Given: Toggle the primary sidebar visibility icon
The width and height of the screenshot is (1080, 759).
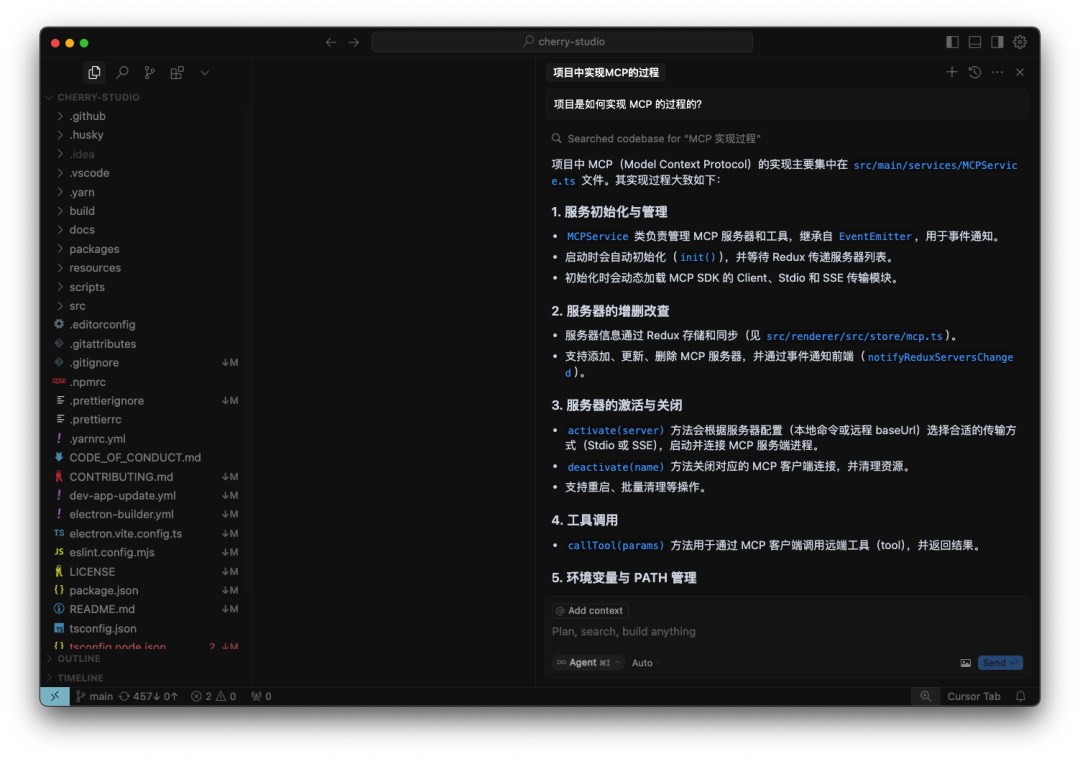Looking at the screenshot, I should [x=951, y=42].
